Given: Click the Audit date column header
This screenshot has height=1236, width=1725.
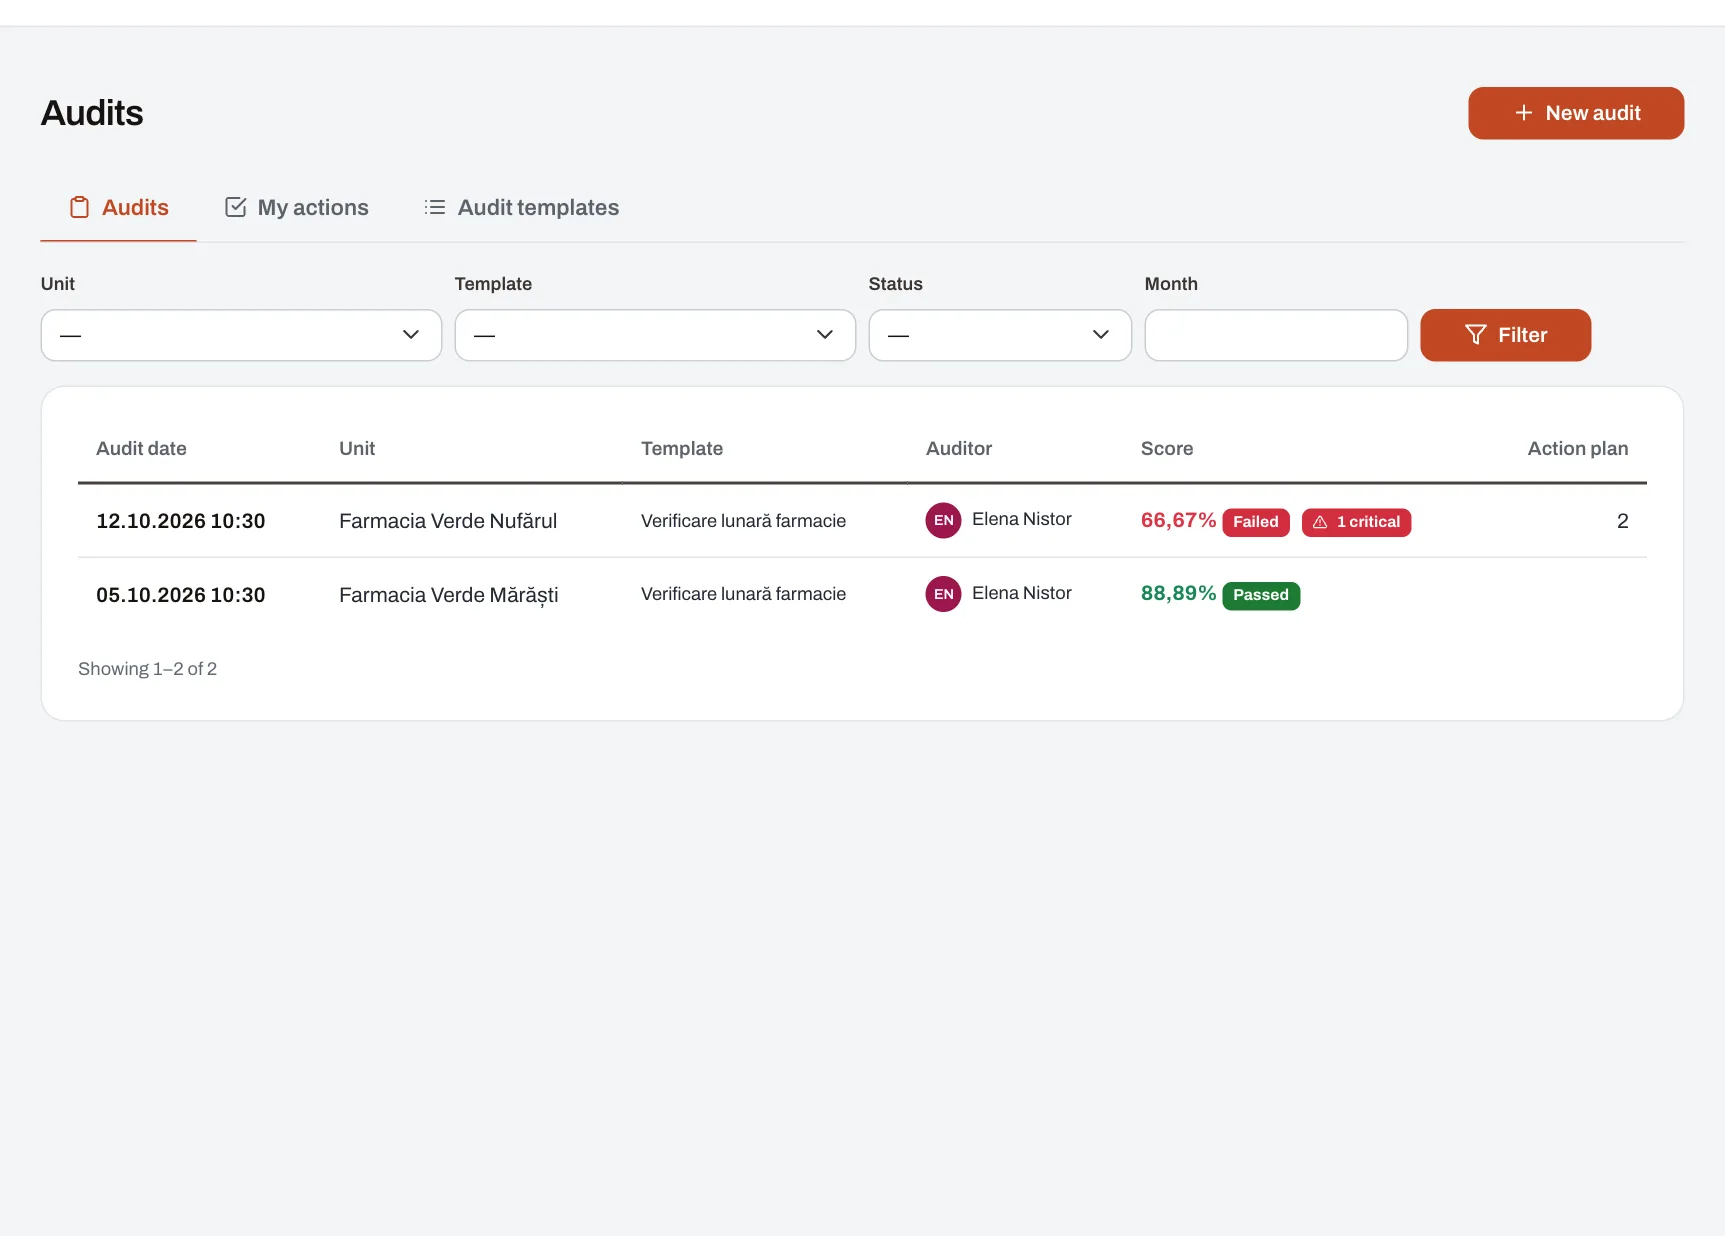Looking at the screenshot, I should [x=141, y=449].
